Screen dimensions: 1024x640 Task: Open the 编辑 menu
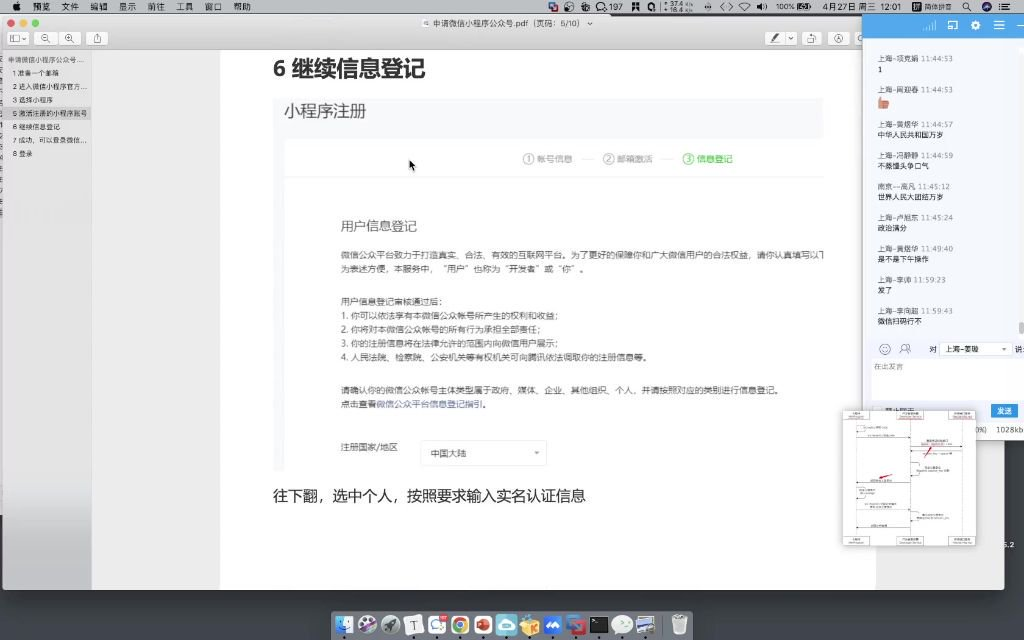pyautogui.click(x=99, y=7)
